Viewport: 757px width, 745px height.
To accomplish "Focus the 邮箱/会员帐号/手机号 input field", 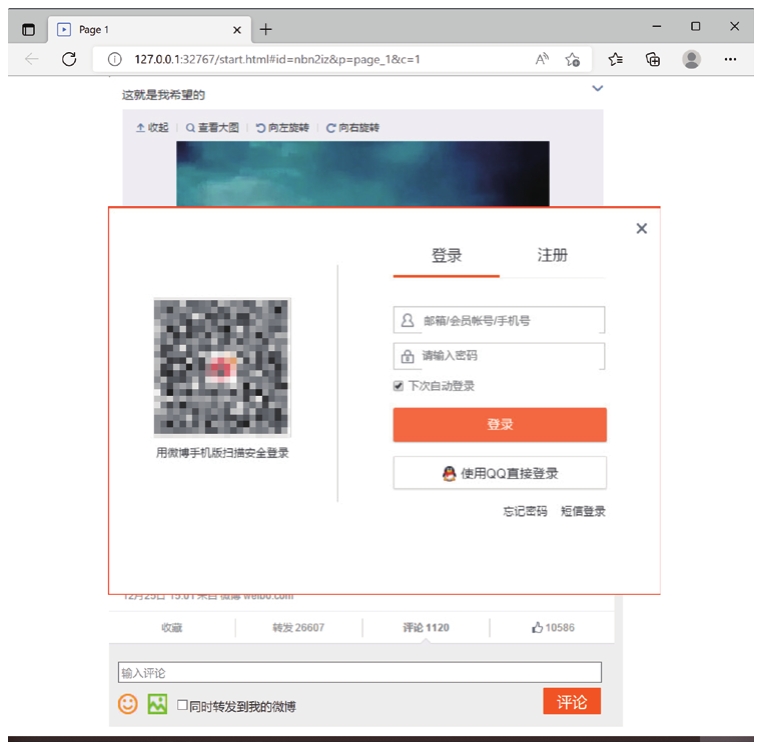I will coord(499,320).
